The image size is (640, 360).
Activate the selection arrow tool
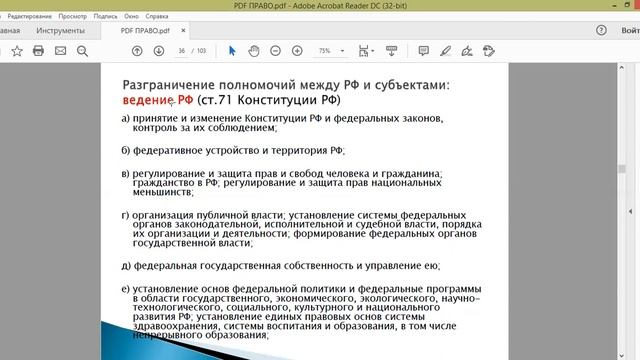click(x=232, y=51)
